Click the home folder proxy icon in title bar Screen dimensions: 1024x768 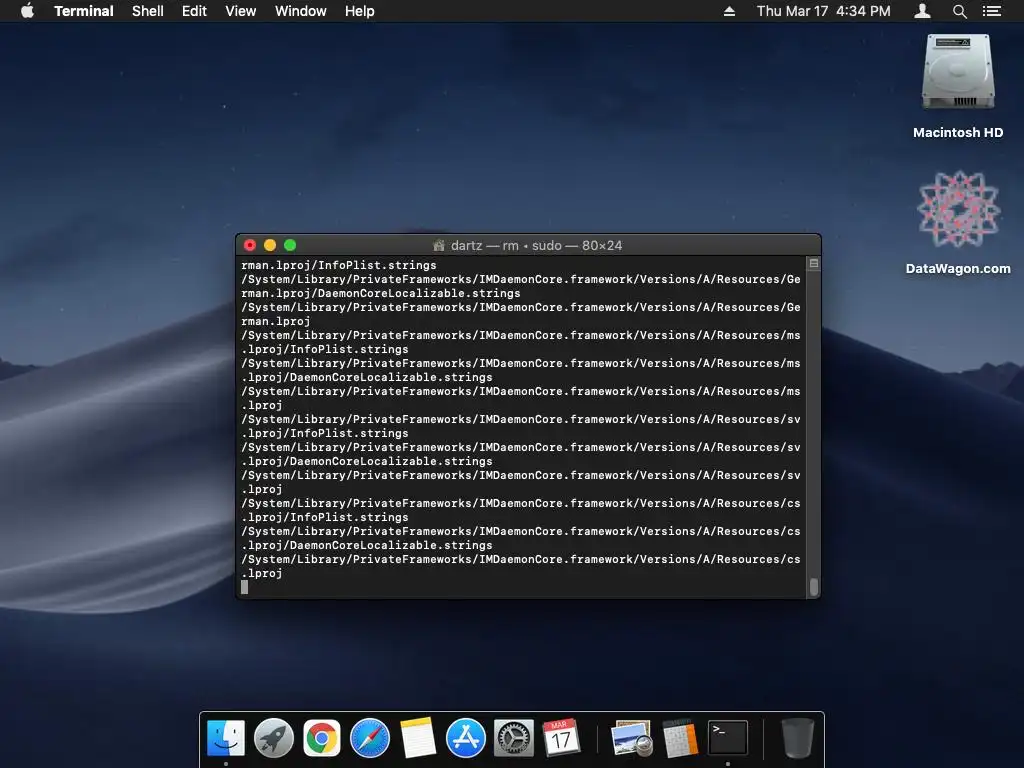439,246
